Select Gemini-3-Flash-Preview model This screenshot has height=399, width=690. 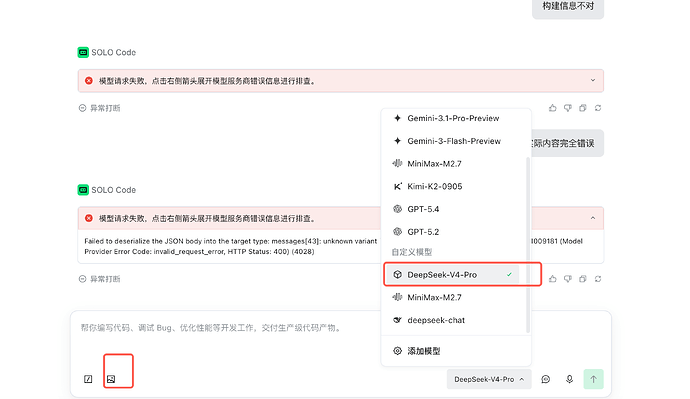(x=453, y=141)
